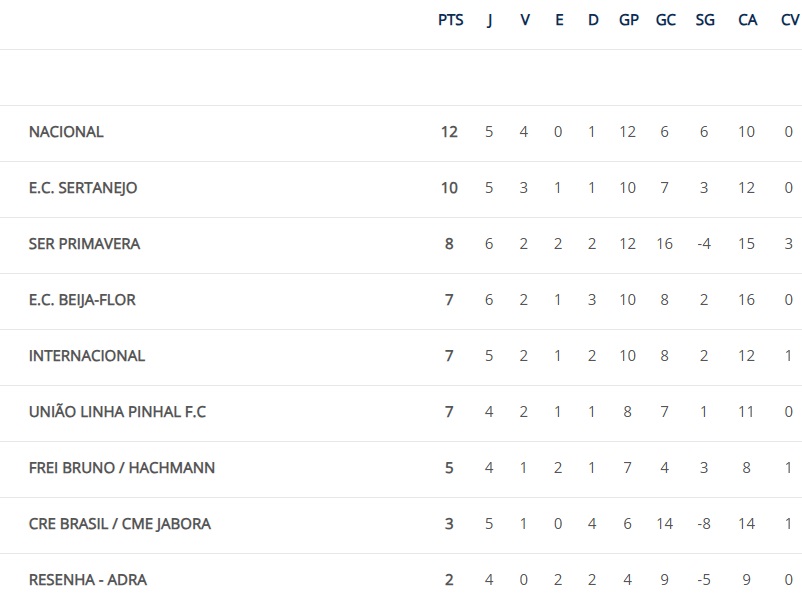Click E.C. BEIJA-FLOR team name
This screenshot has height=597, width=802.
coord(82,300)
